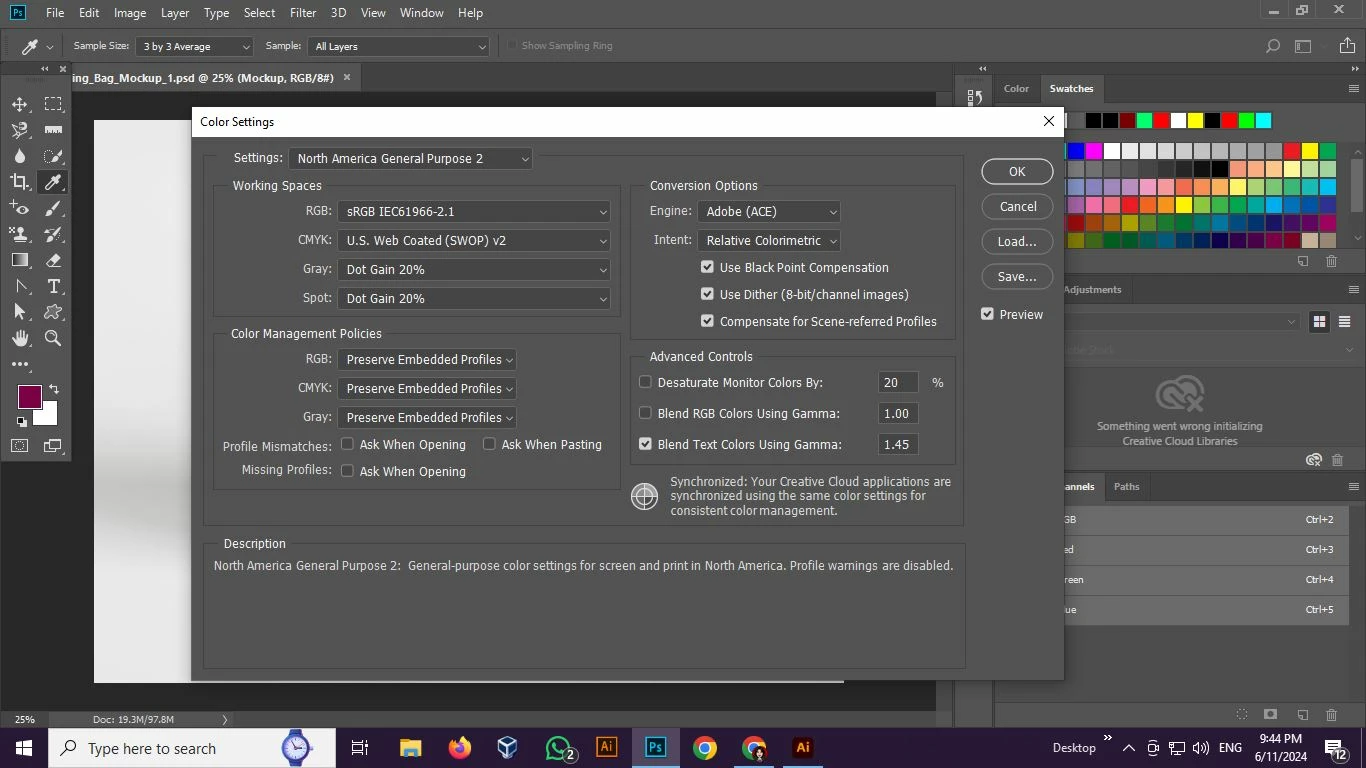Select the Eraser tool

(53, 260)
